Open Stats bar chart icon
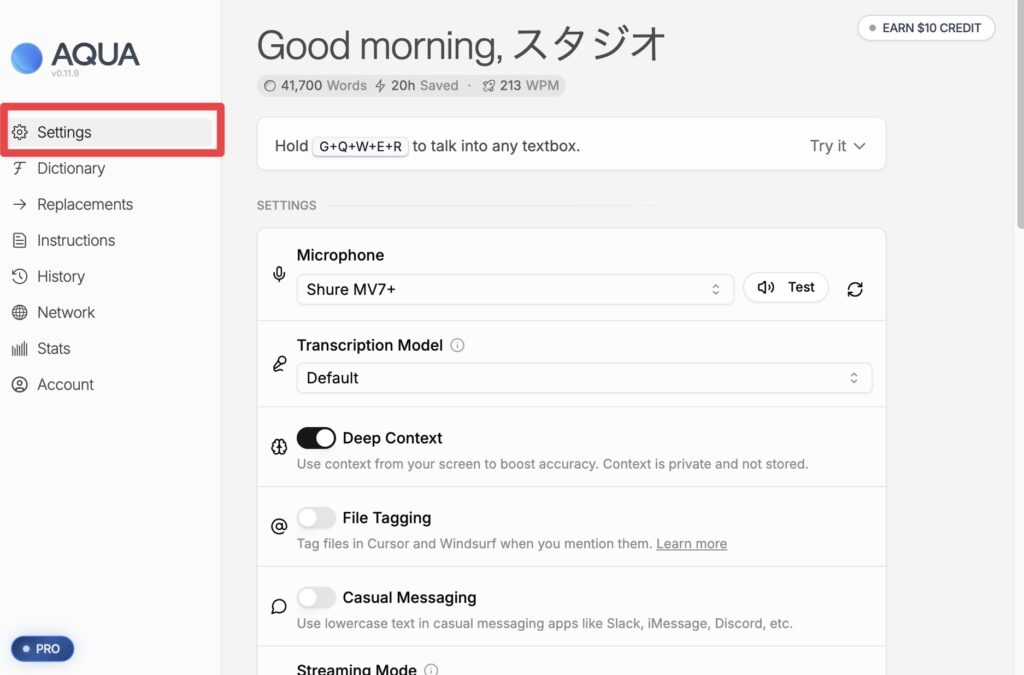This screenshot has height=675, width=1024. click(x=19, y=348)
